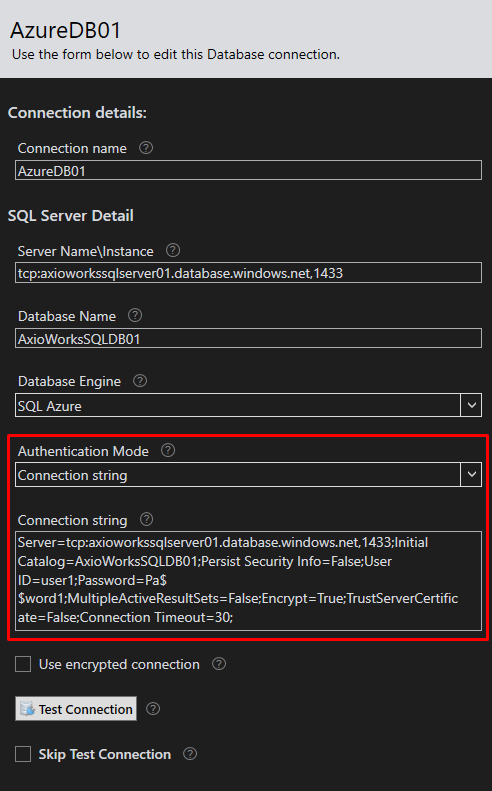Select the Database Name input field
The height and width of the screenshot is (791, 492).
pos(248,338)
